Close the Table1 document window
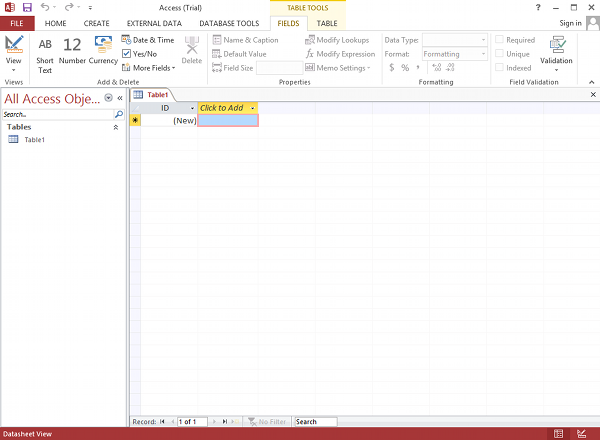This screenshot has width=600, height=440. pyautogui.click(x=593, y=94)
